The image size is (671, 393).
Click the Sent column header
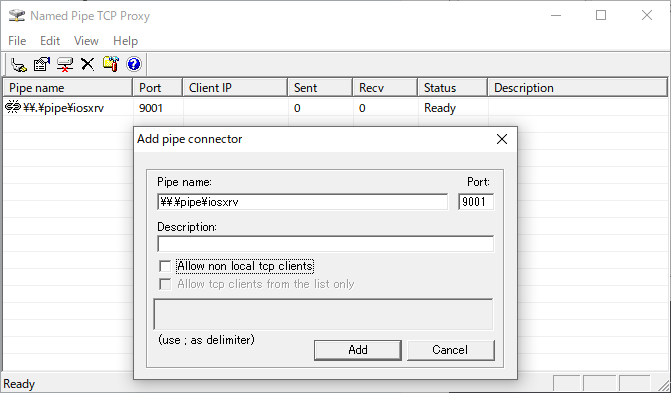tap(320, 88)
